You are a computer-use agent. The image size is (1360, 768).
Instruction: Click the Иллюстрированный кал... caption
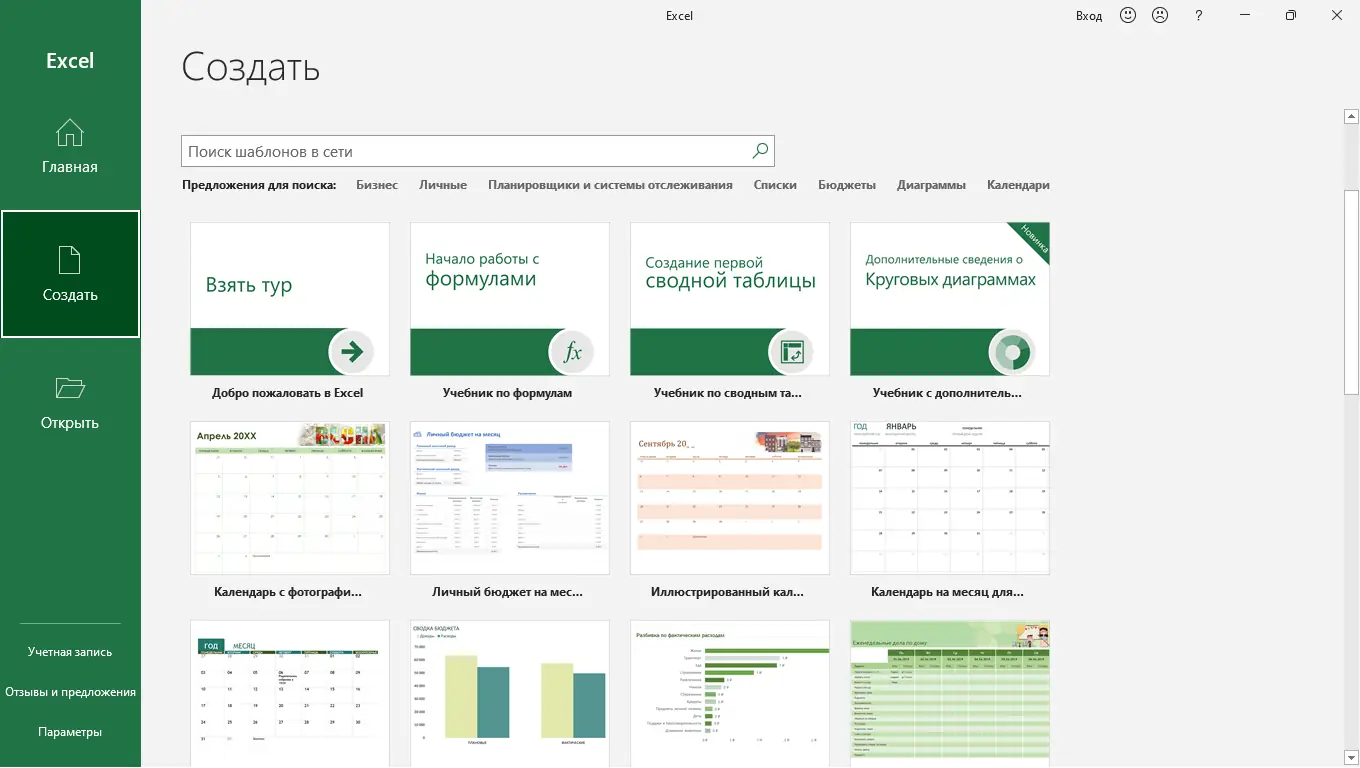tap(727, 592)
